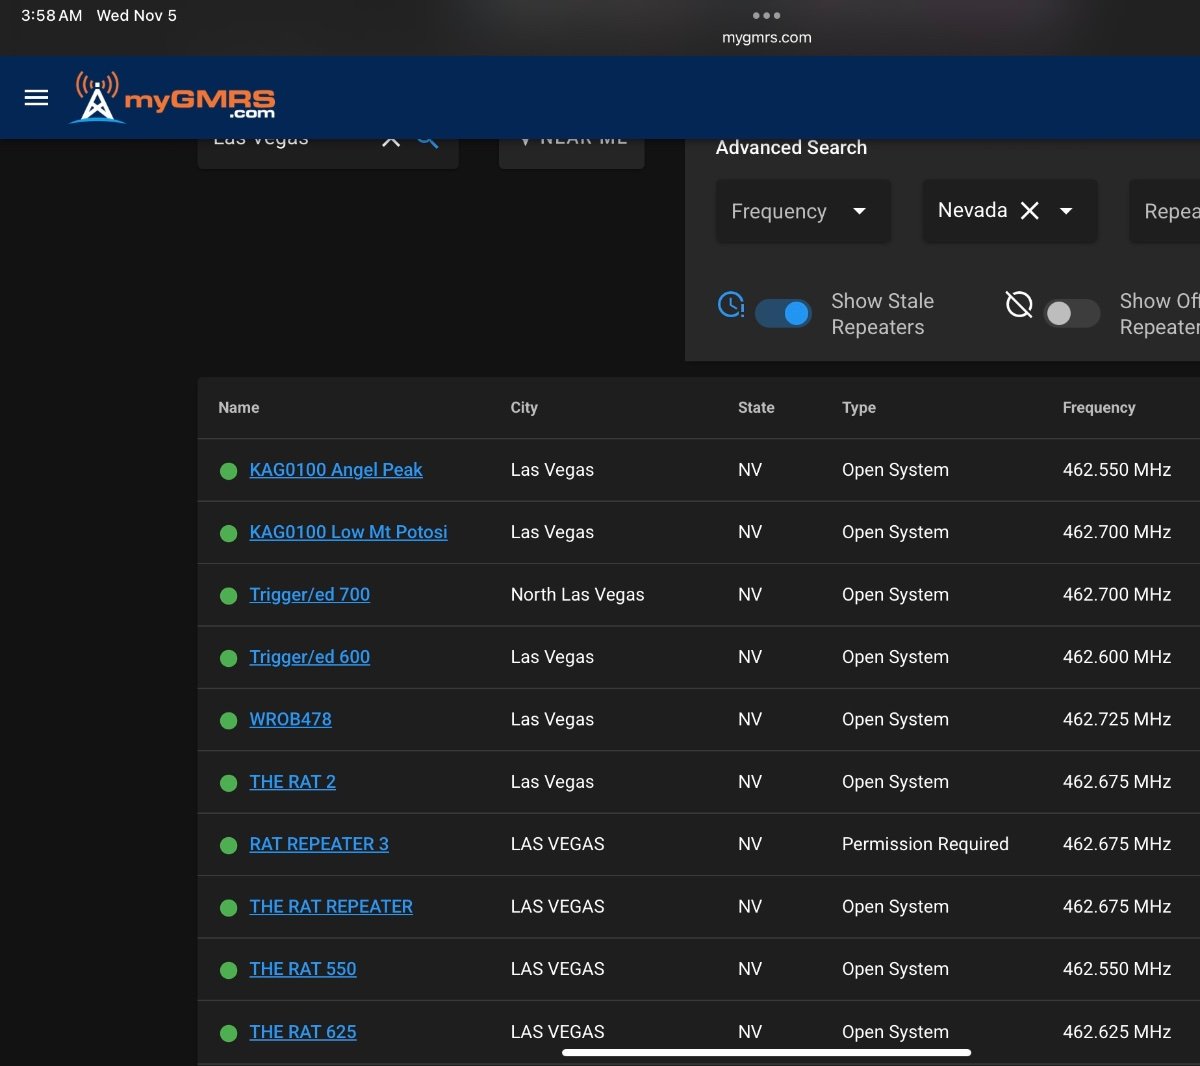The width and height of the screenshot is (1200, 1066).
Task: Tap the mygmrs.com address bar
Action: [766, 38]
